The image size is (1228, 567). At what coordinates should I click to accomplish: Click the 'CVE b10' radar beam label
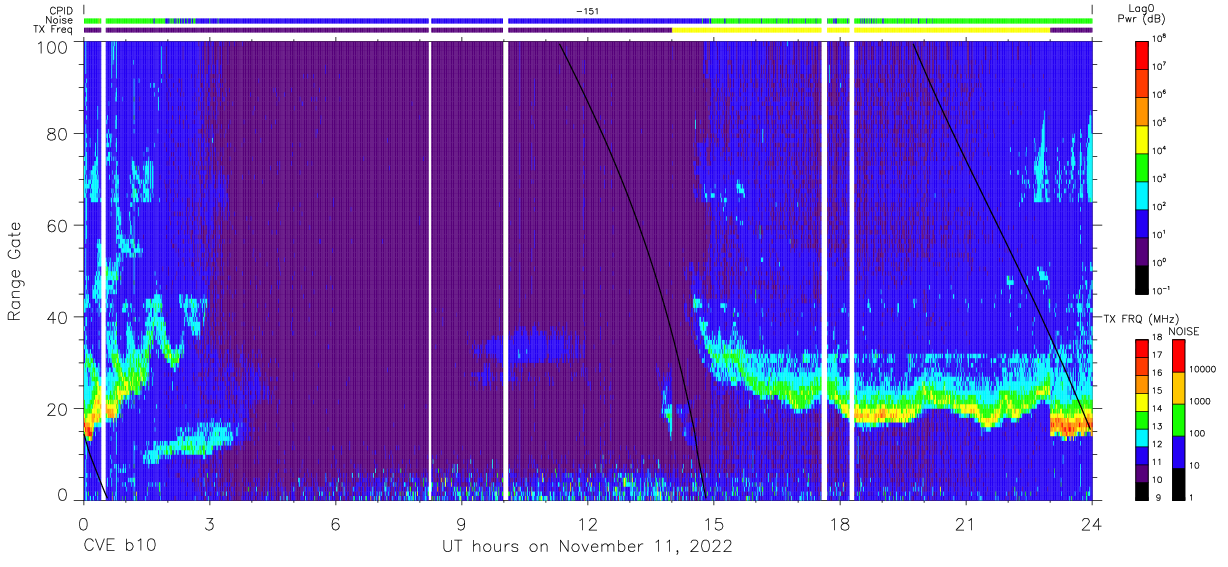[x=119, y=547]
